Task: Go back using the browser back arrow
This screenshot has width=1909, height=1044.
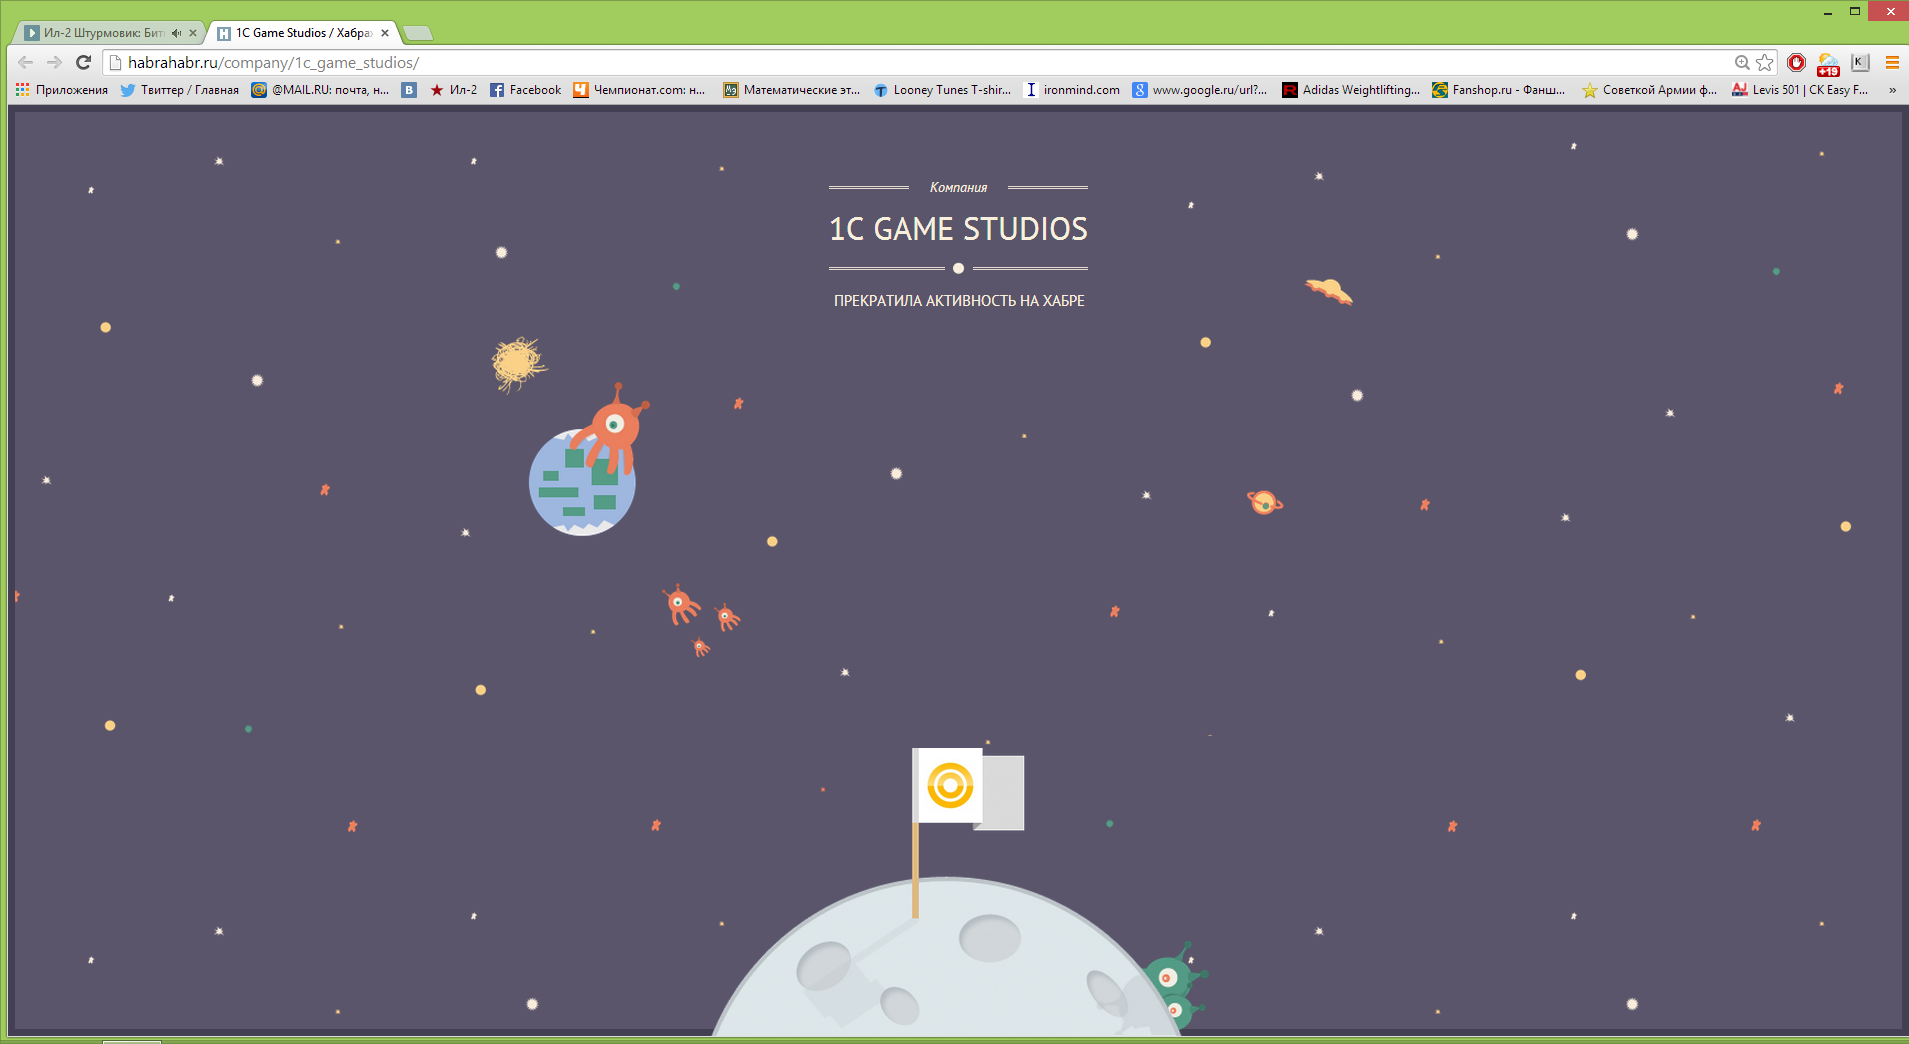Action: 26,62
